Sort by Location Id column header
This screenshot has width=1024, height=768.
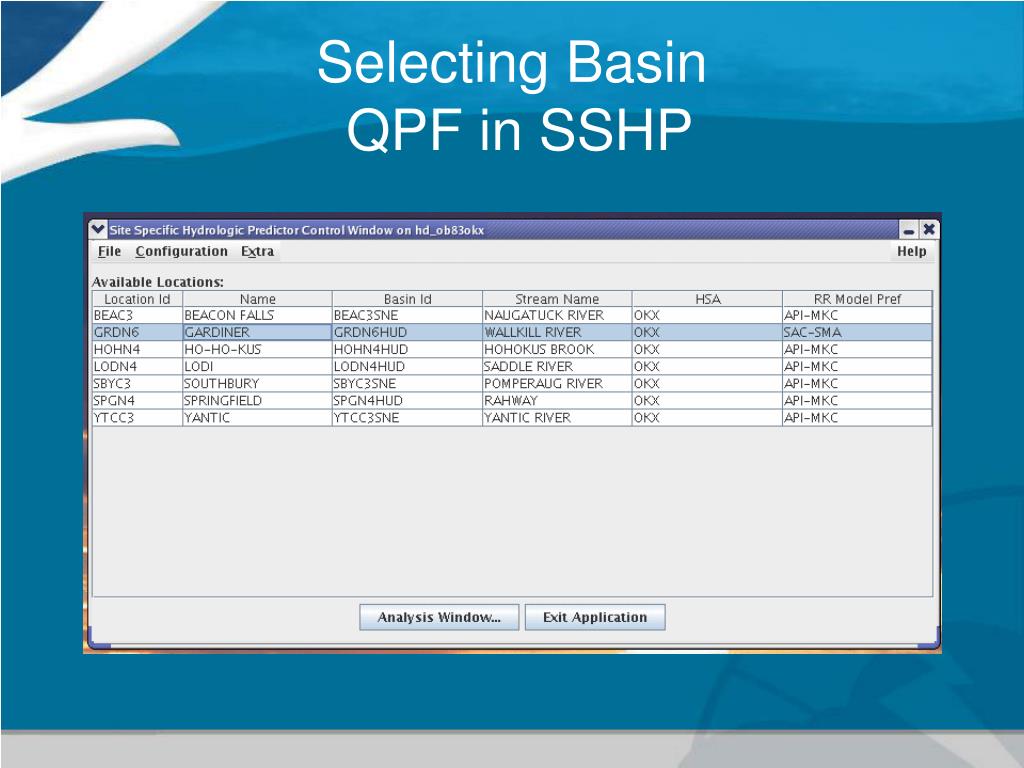pyautogui.click(x=137, y=299)
